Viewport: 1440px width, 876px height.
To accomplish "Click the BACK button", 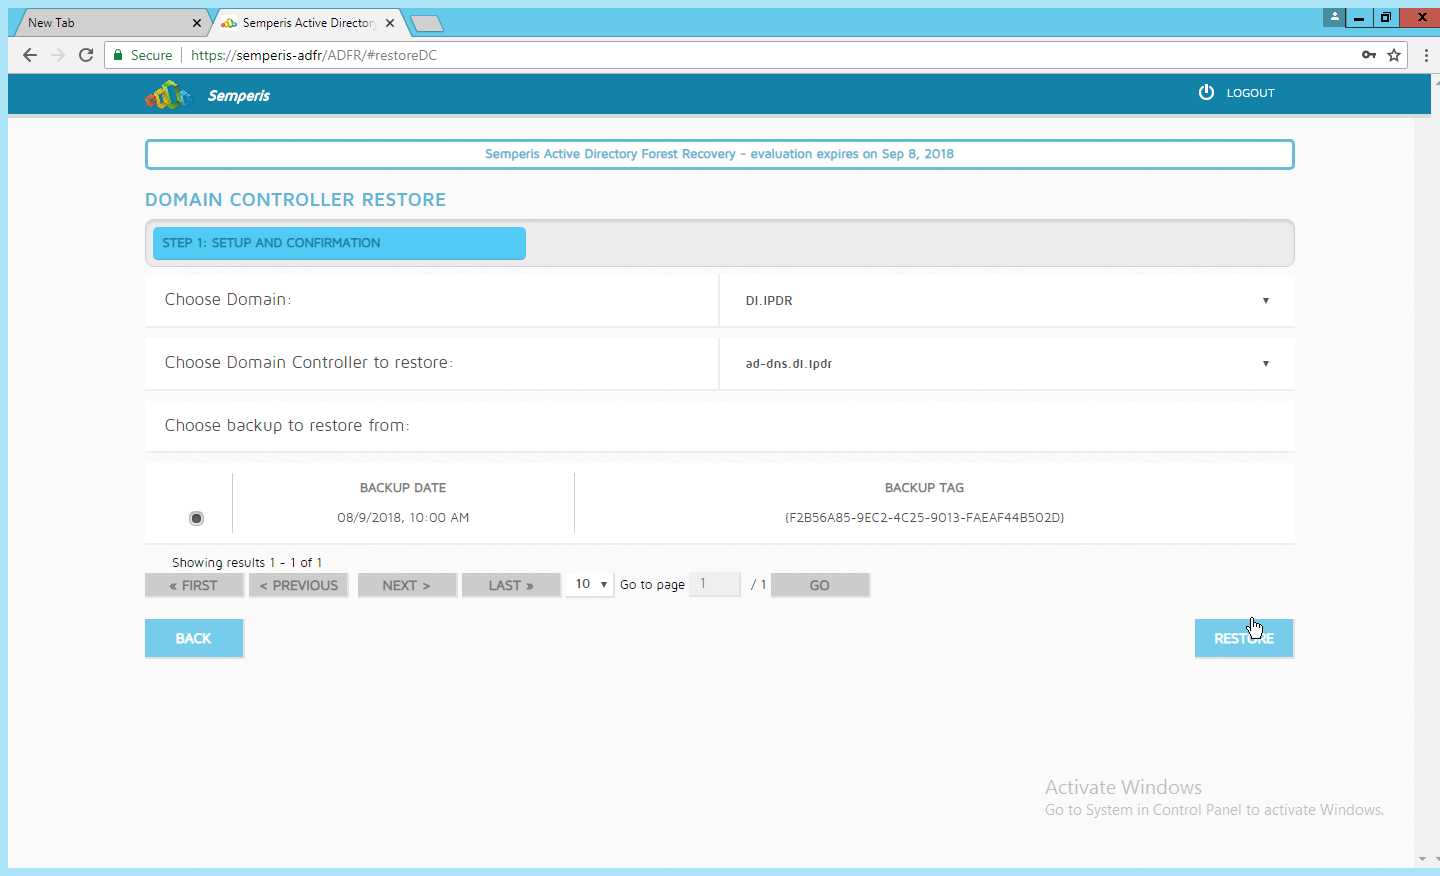I will point(194,638).
